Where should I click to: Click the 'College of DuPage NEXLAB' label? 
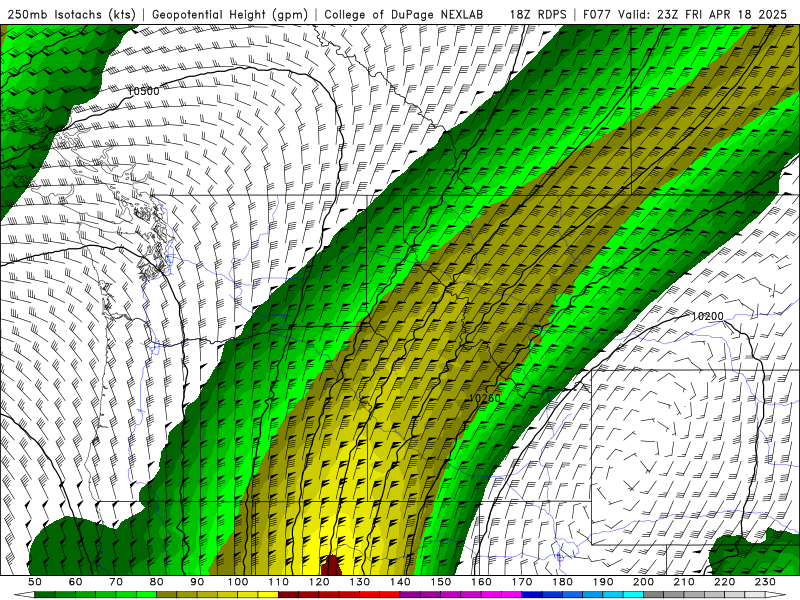tap(404, 14)
